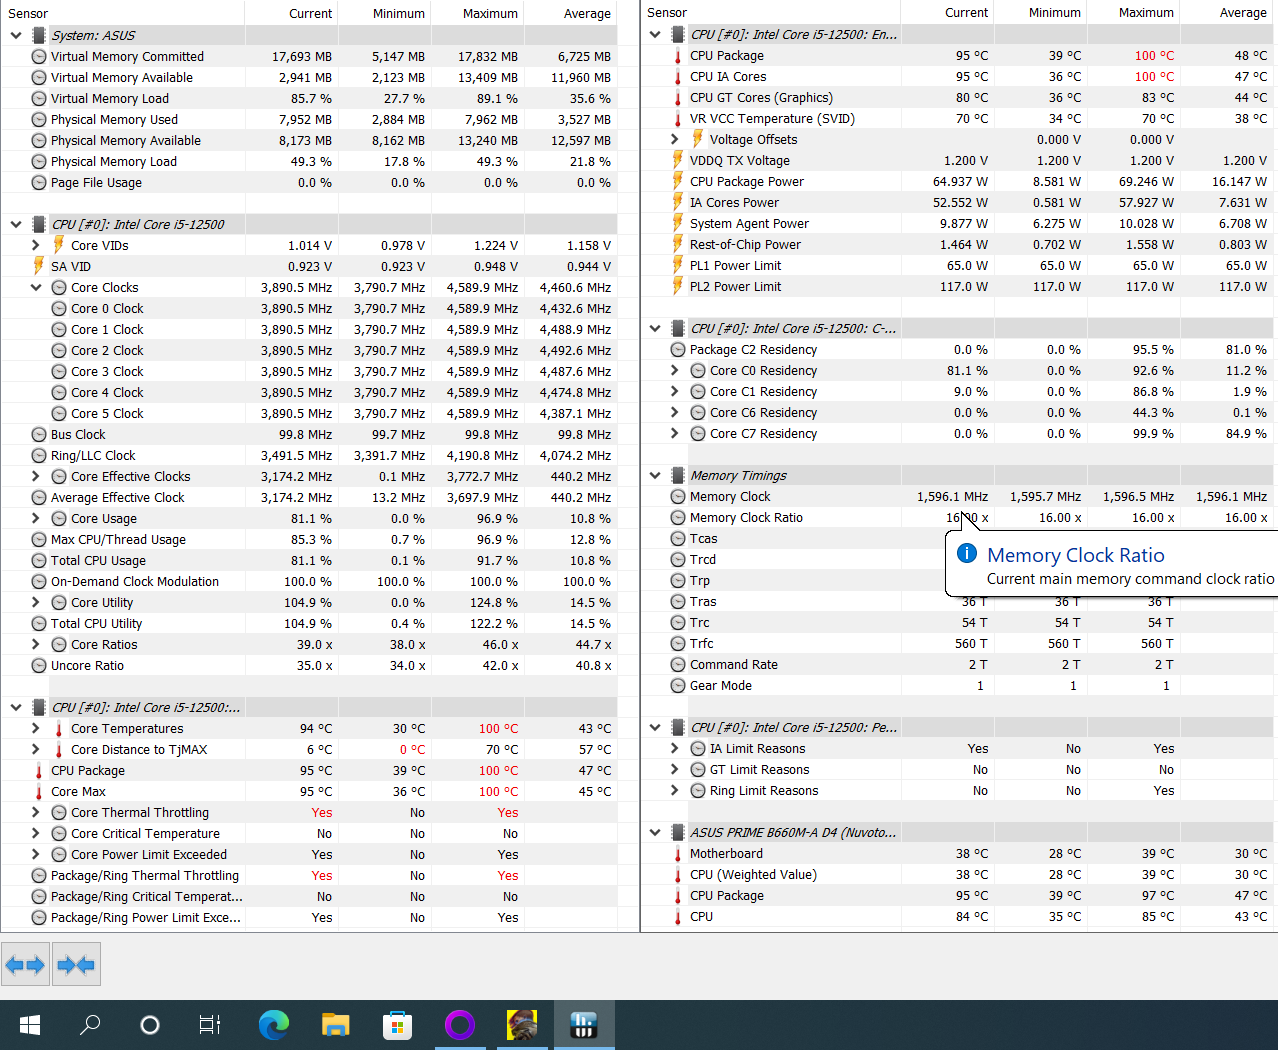The height and width of the screenshot is (1050, 1278).
Task: Click left pane Maximum column header
Action: pos(478,13)
